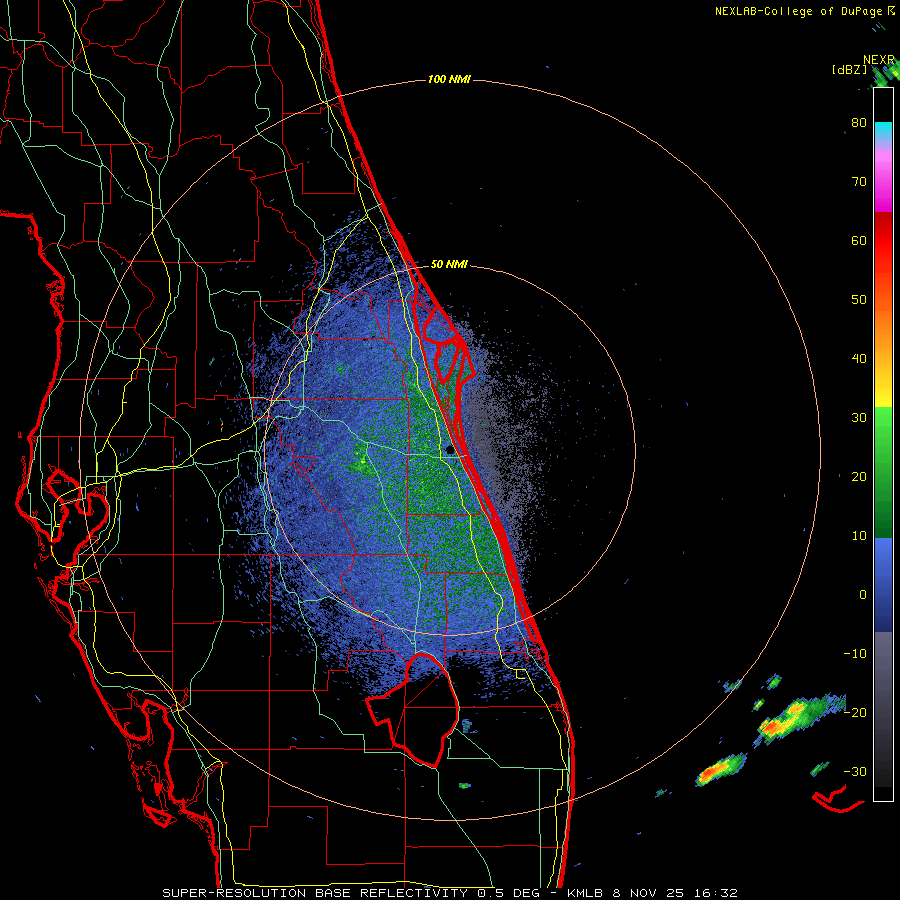
Task: Click the 40 value on color scale
Action: click(859, 359)
